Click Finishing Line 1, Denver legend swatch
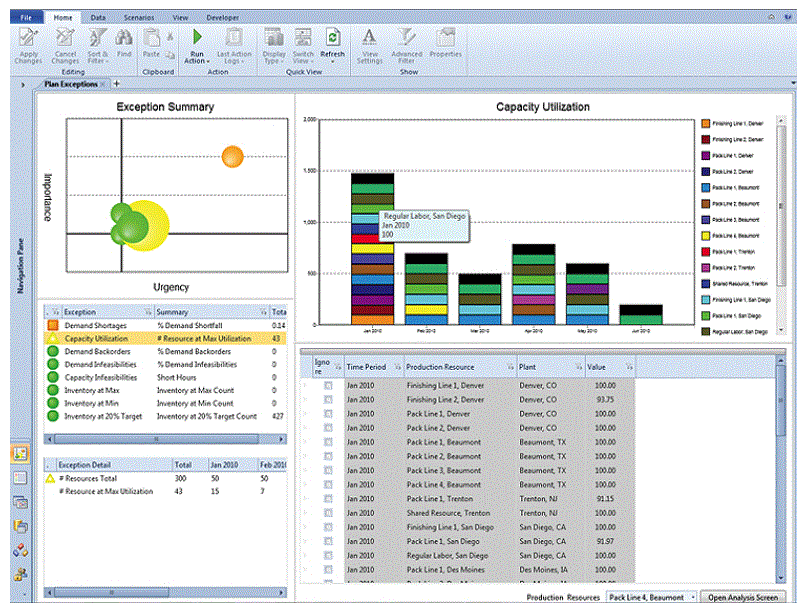Image resolution: width=805 pixels, height=613 pixels. click(706, 123)
